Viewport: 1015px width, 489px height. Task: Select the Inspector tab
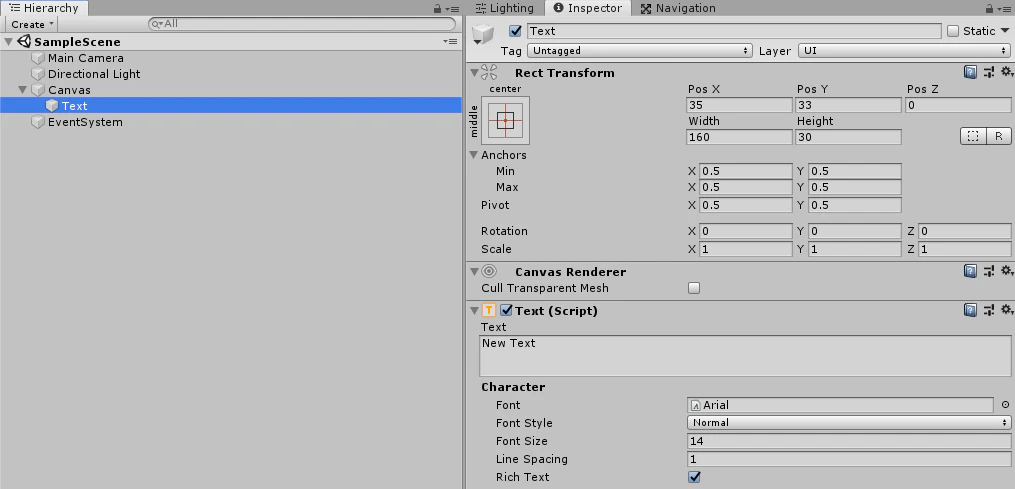(588, 8)
